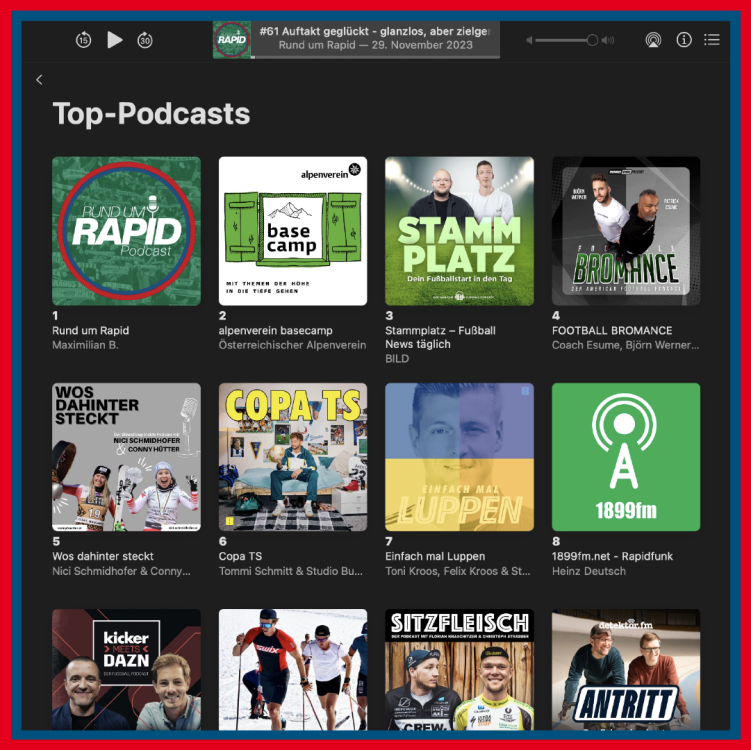Screen dimensions: 751x750
Task: Open the FOOTBALL BROMANCE title link
Action: [x=612, y=330]
